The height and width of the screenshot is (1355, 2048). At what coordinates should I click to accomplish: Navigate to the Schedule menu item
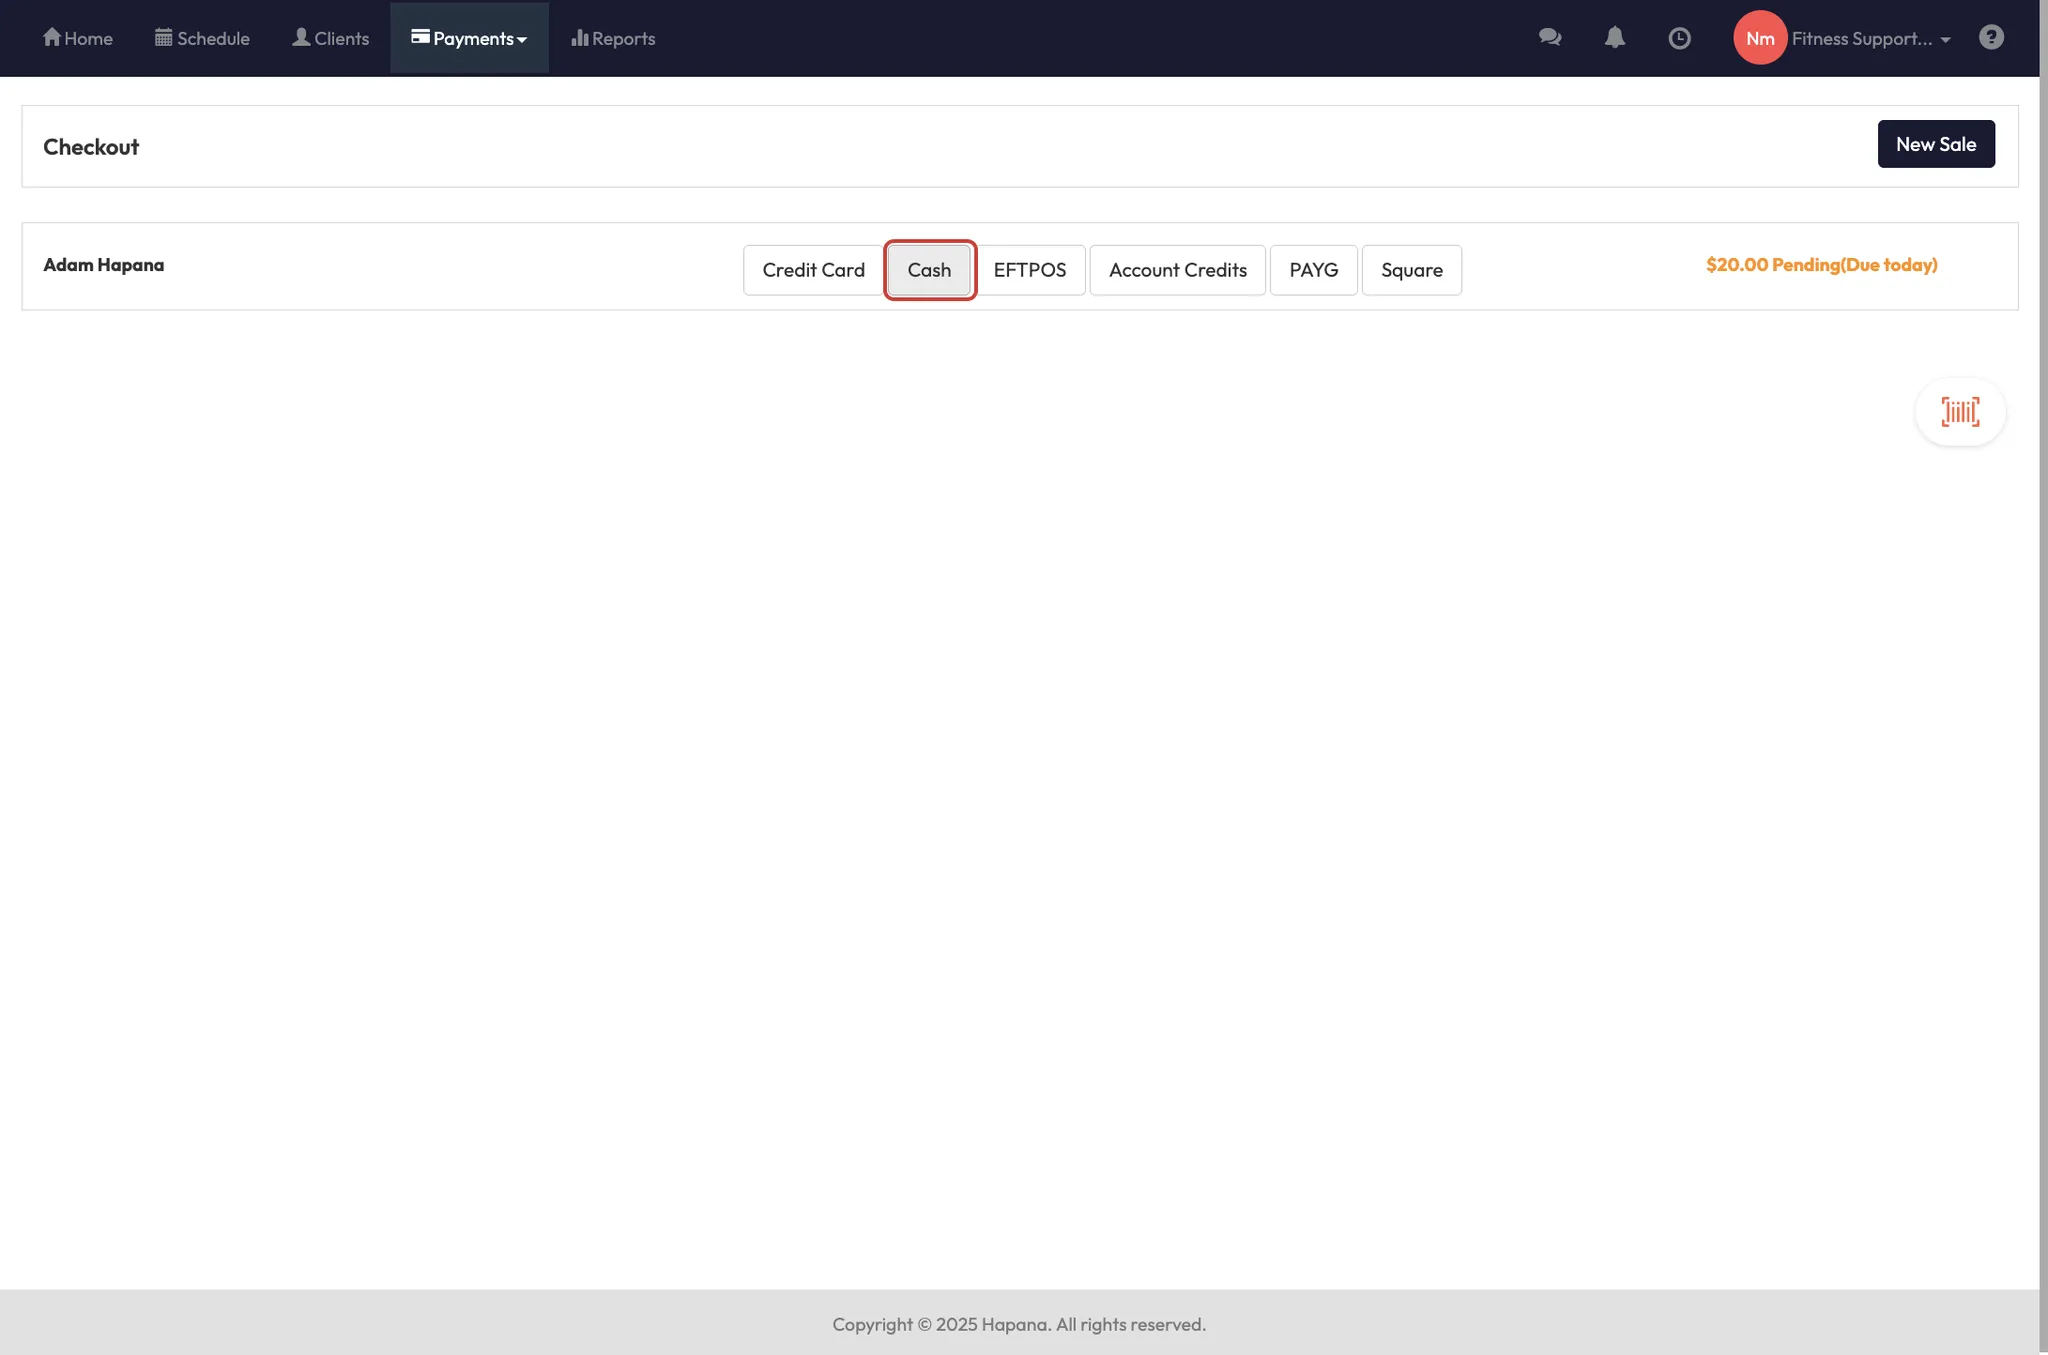201,38
